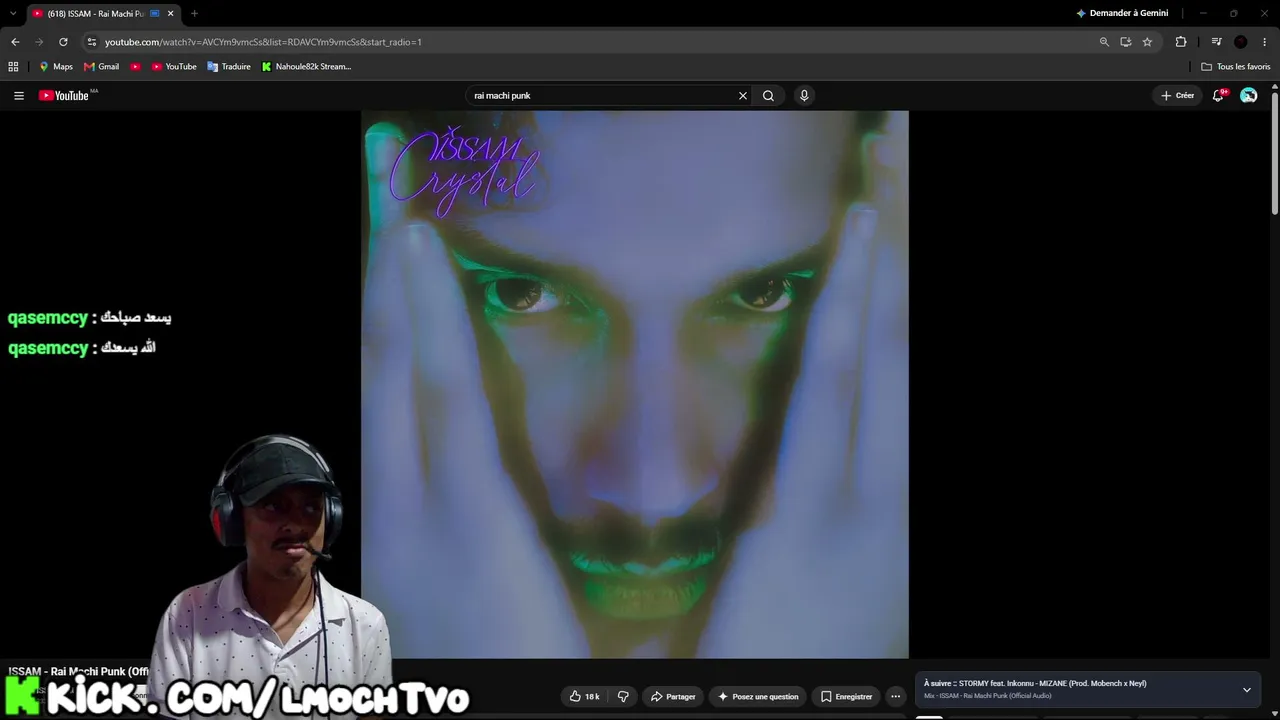
Task: Open more actions three-dot menu
Action: (896, 696)
